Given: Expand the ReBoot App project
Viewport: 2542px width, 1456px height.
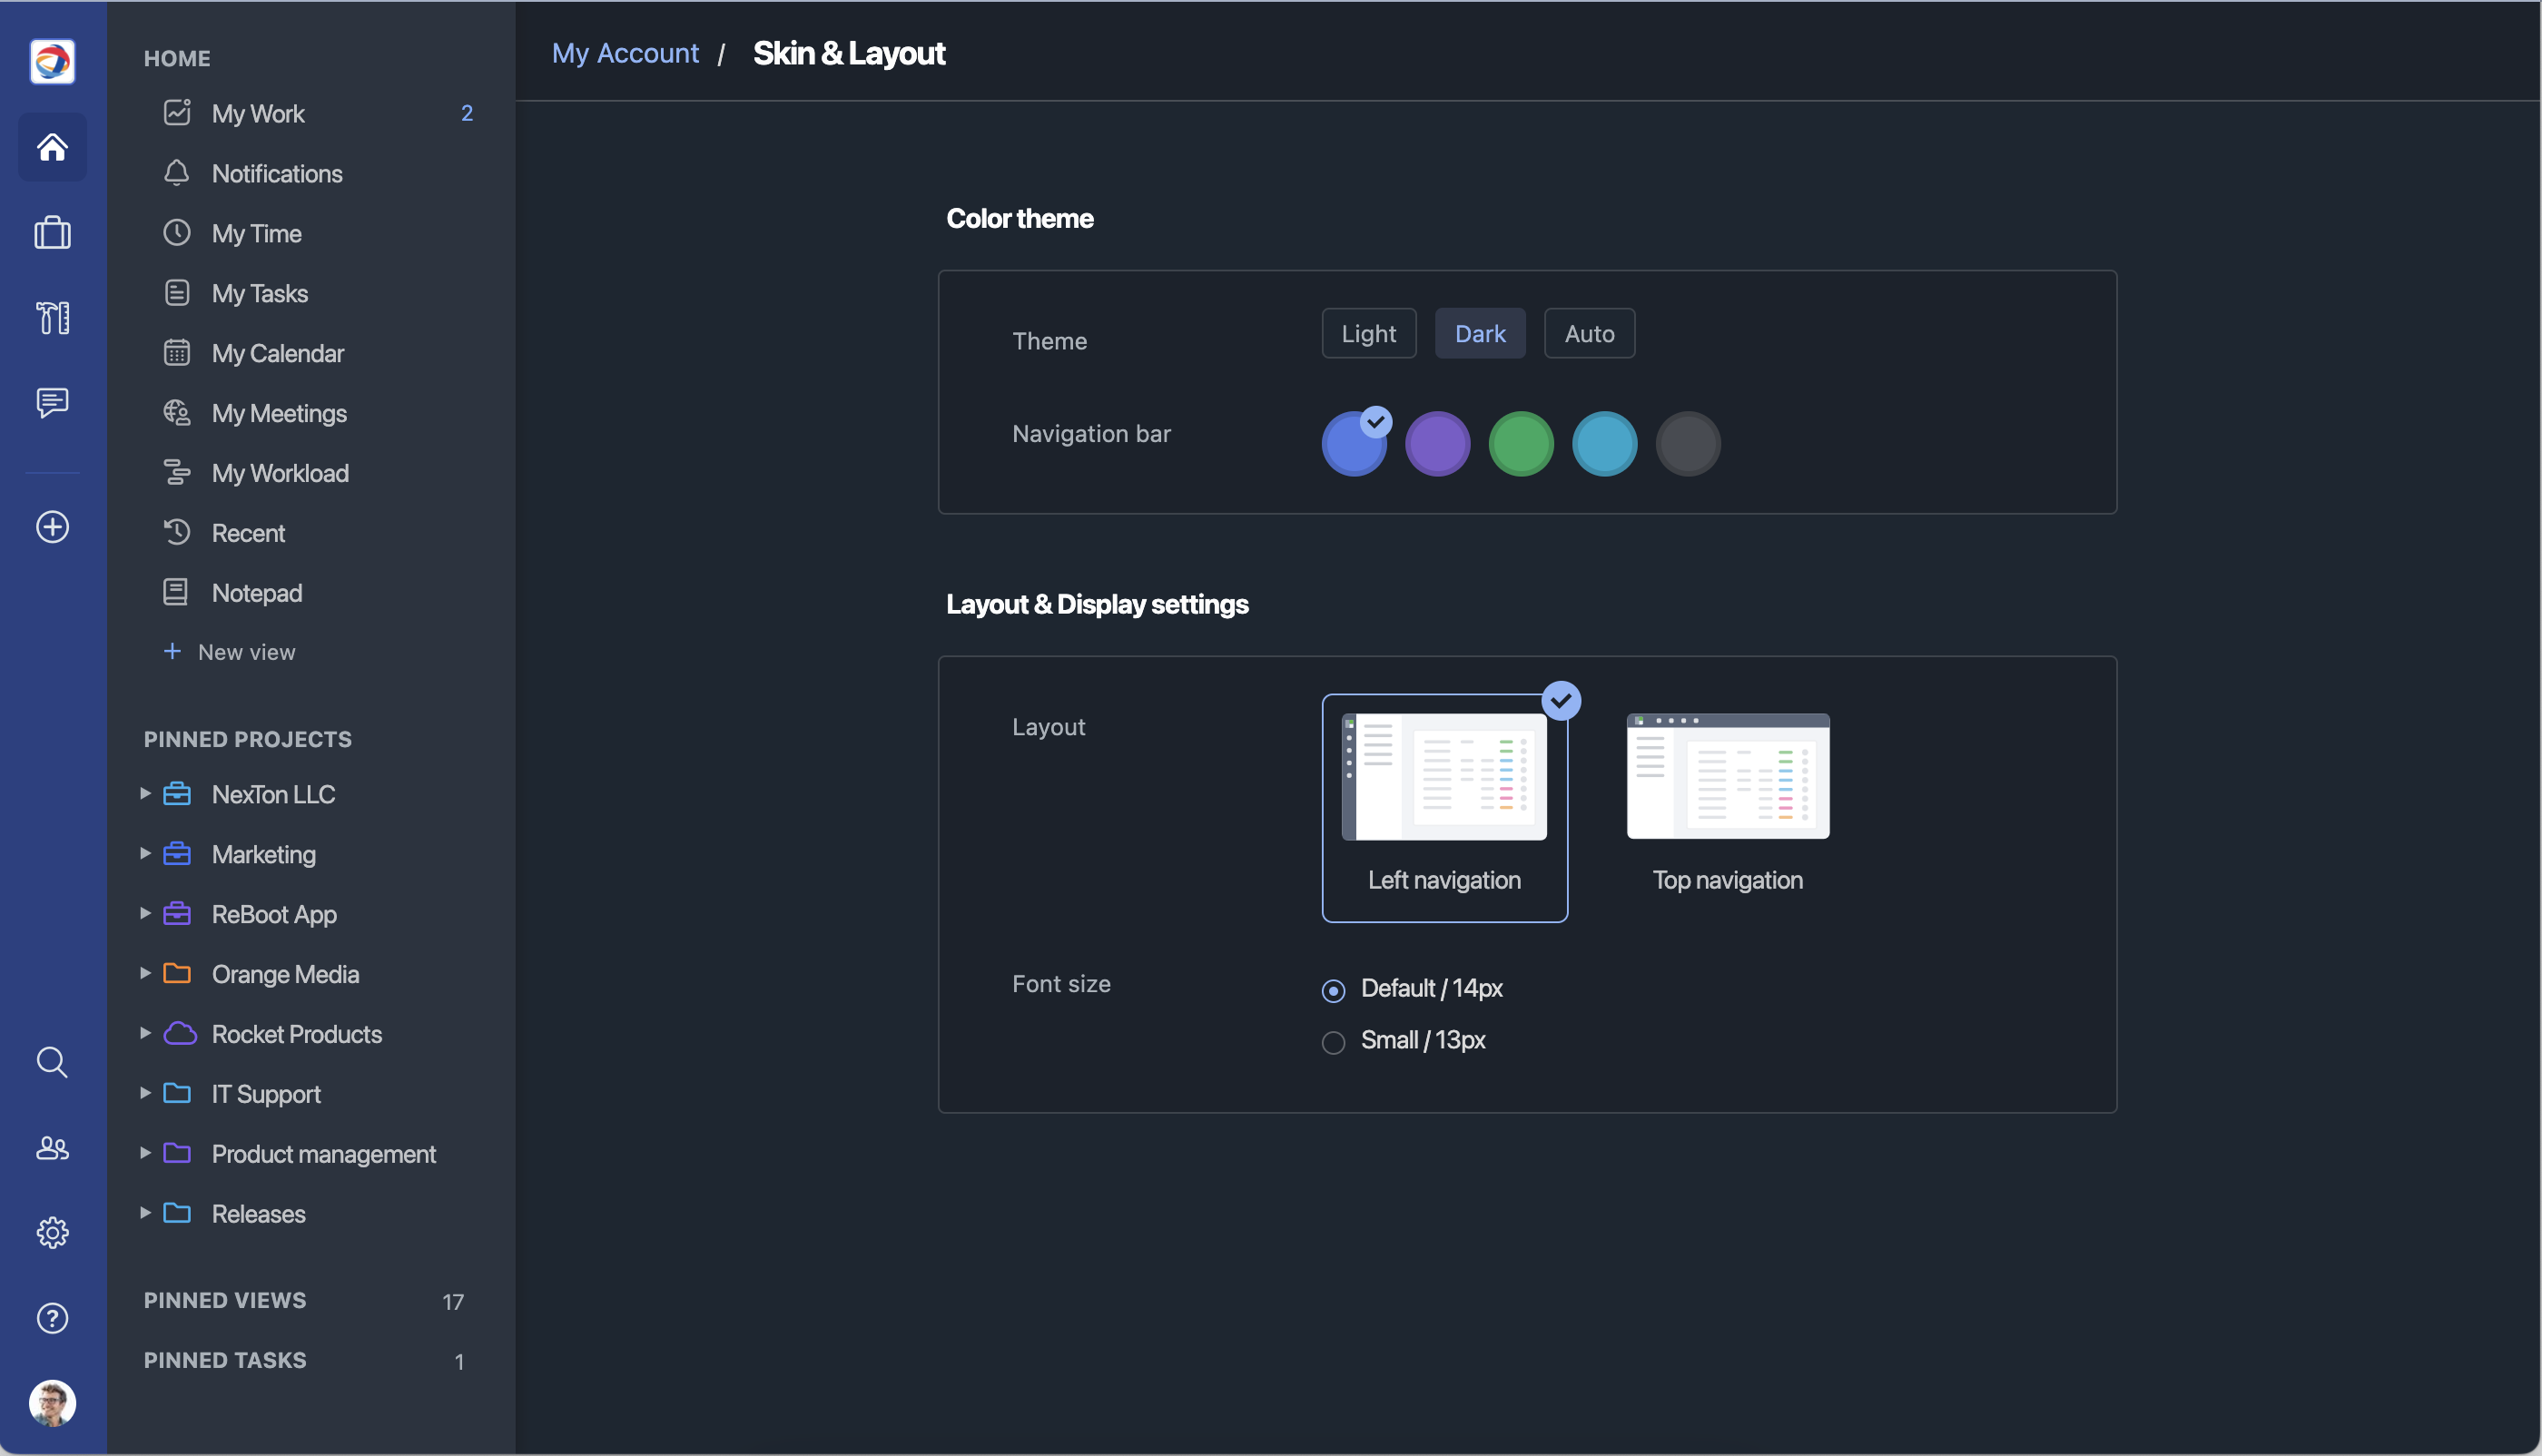Looking at the screenshot, I should [x=145, y=913].
